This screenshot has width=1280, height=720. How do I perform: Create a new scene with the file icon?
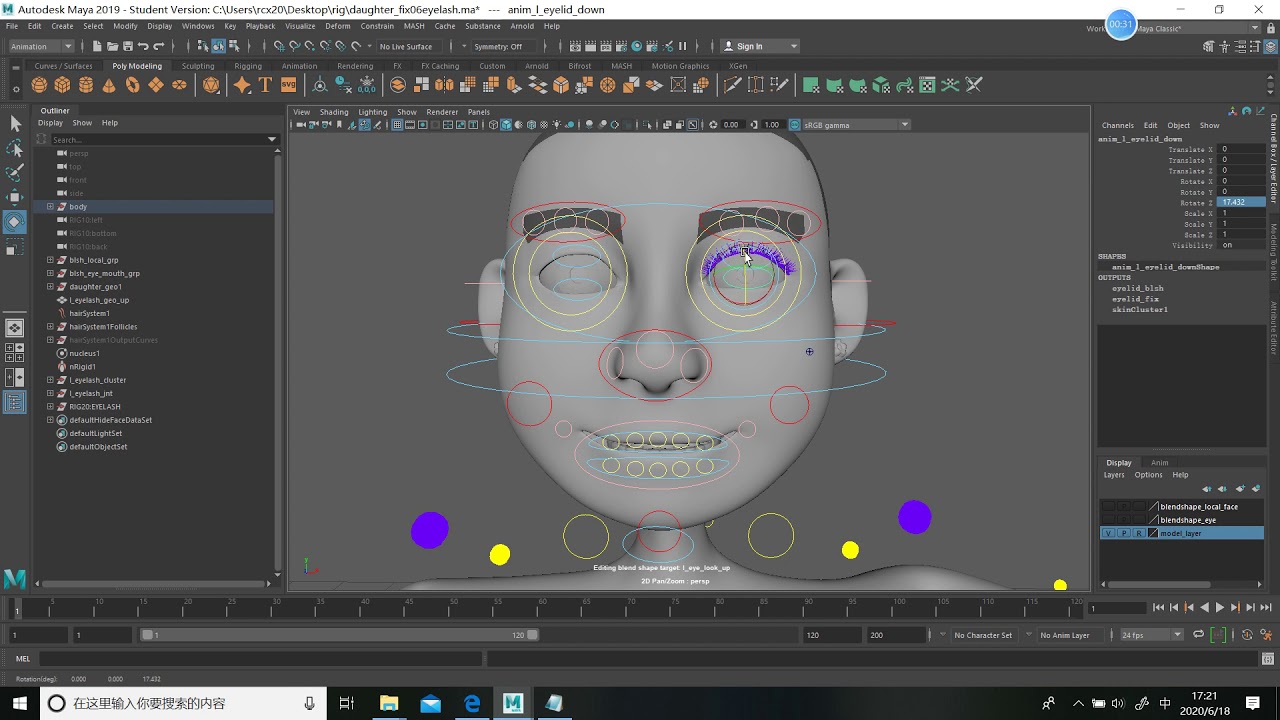97,46
